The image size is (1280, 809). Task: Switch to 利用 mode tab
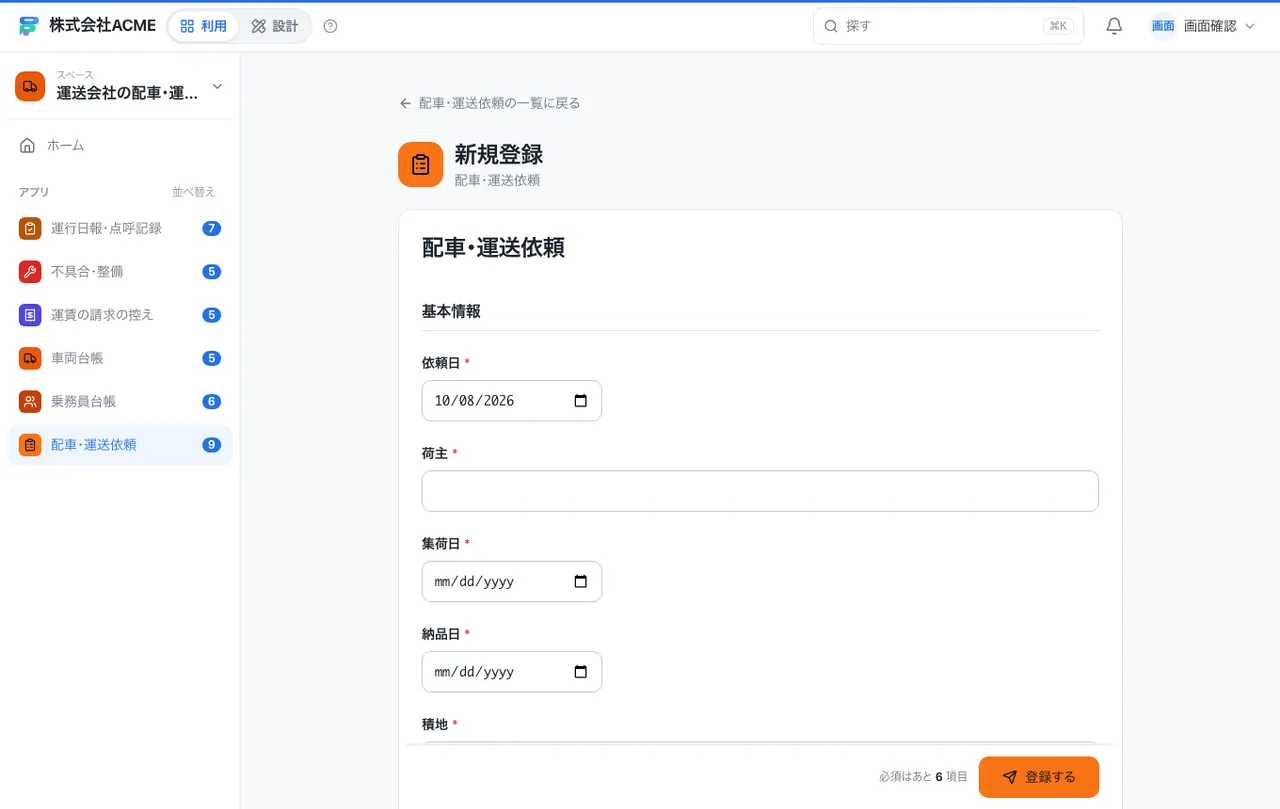tap(204, 26)
